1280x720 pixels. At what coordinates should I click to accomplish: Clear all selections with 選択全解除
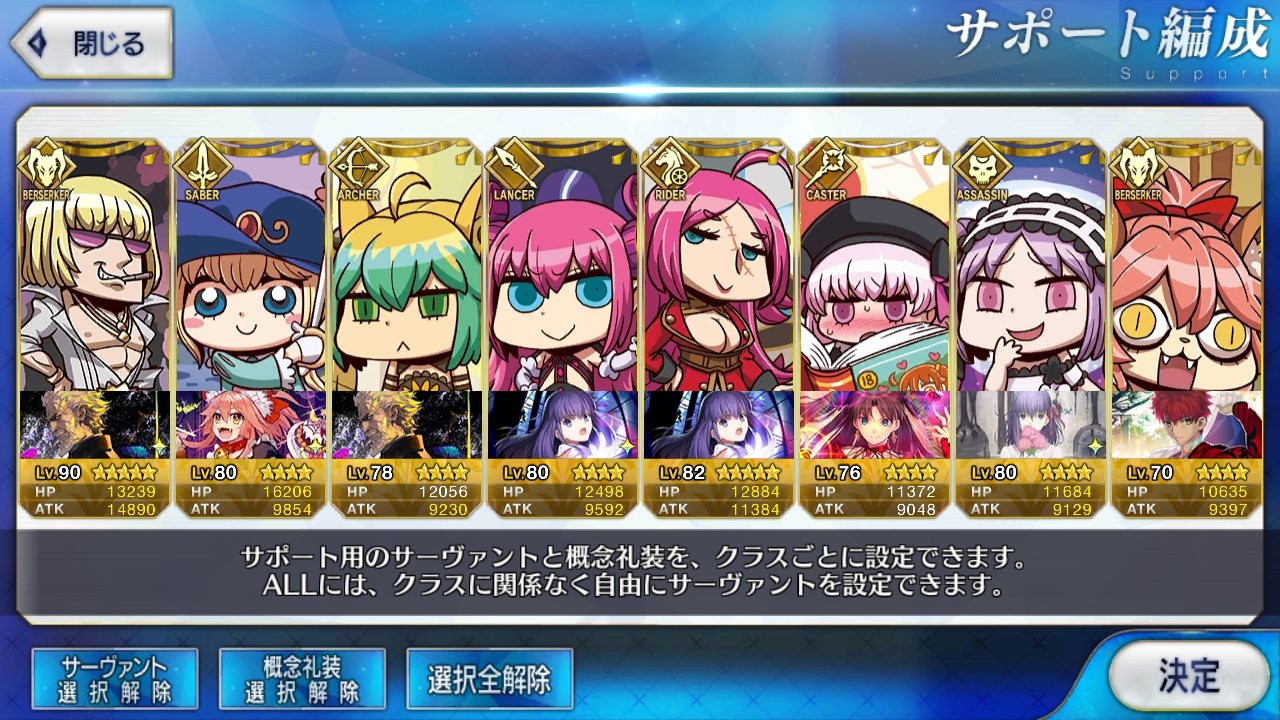(x=489, y=679)
